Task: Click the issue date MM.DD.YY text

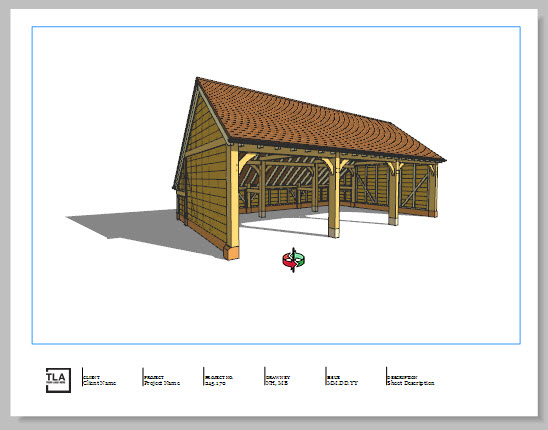Action: pyautogui.click(x=342, y=383)
